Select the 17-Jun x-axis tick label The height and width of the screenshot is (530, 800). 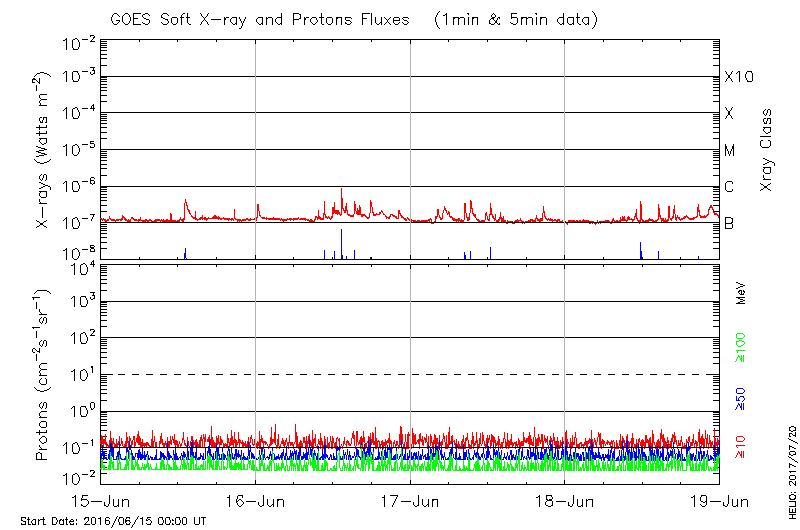(x=410, y=500)
